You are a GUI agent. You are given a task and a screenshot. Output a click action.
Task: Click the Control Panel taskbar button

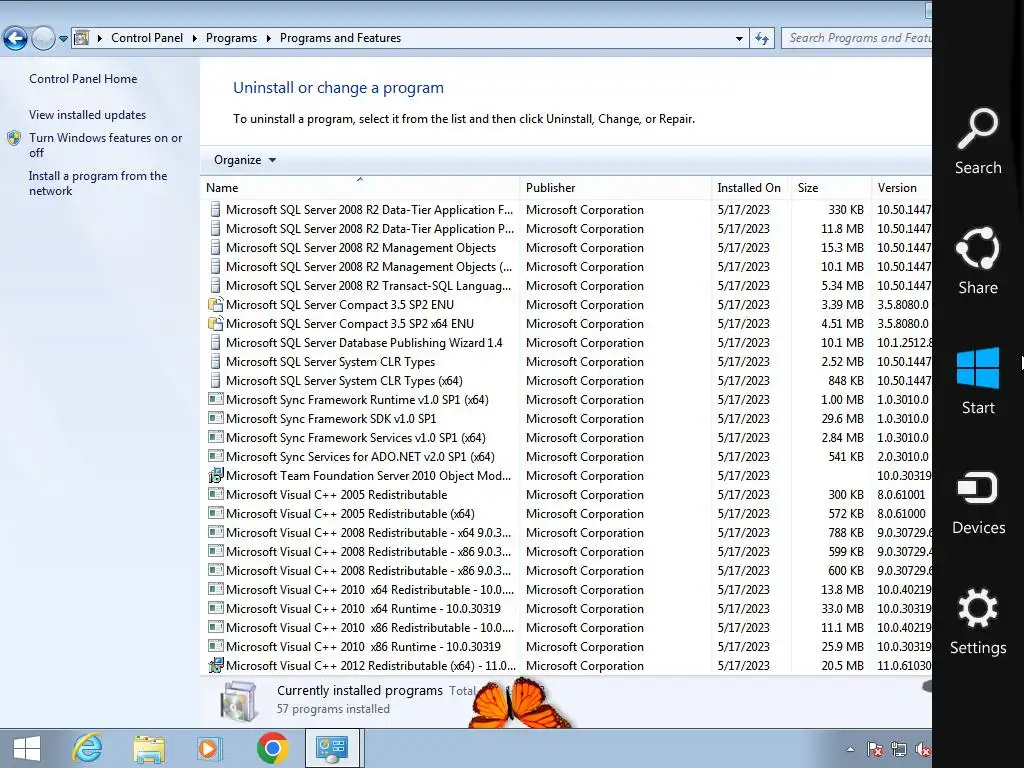[332, 748]
